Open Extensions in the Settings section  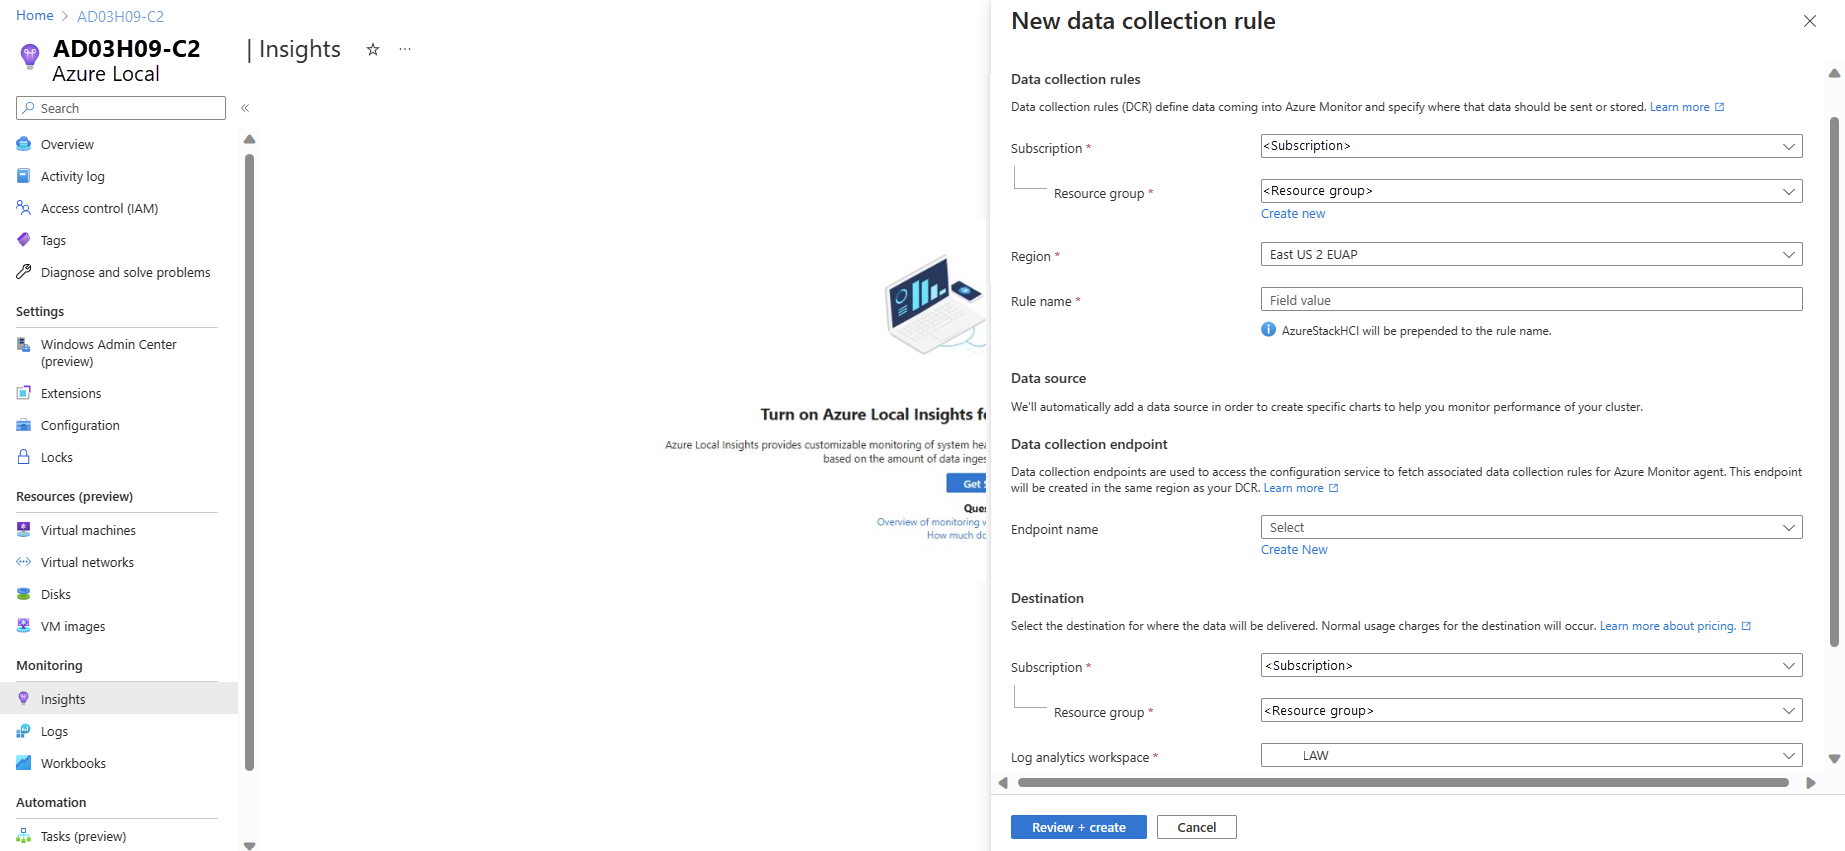coord(71,393)
